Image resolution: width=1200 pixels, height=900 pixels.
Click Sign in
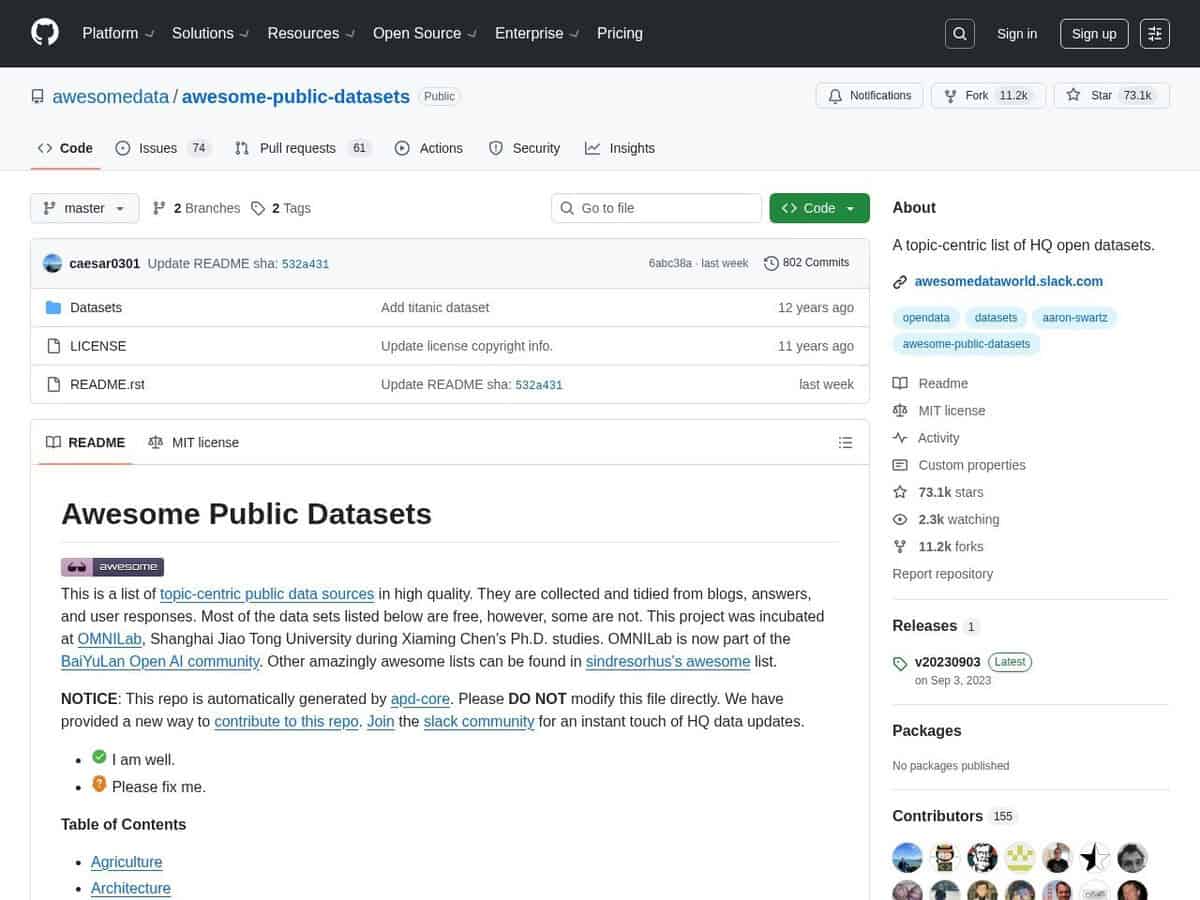(x=1017, y=34)
